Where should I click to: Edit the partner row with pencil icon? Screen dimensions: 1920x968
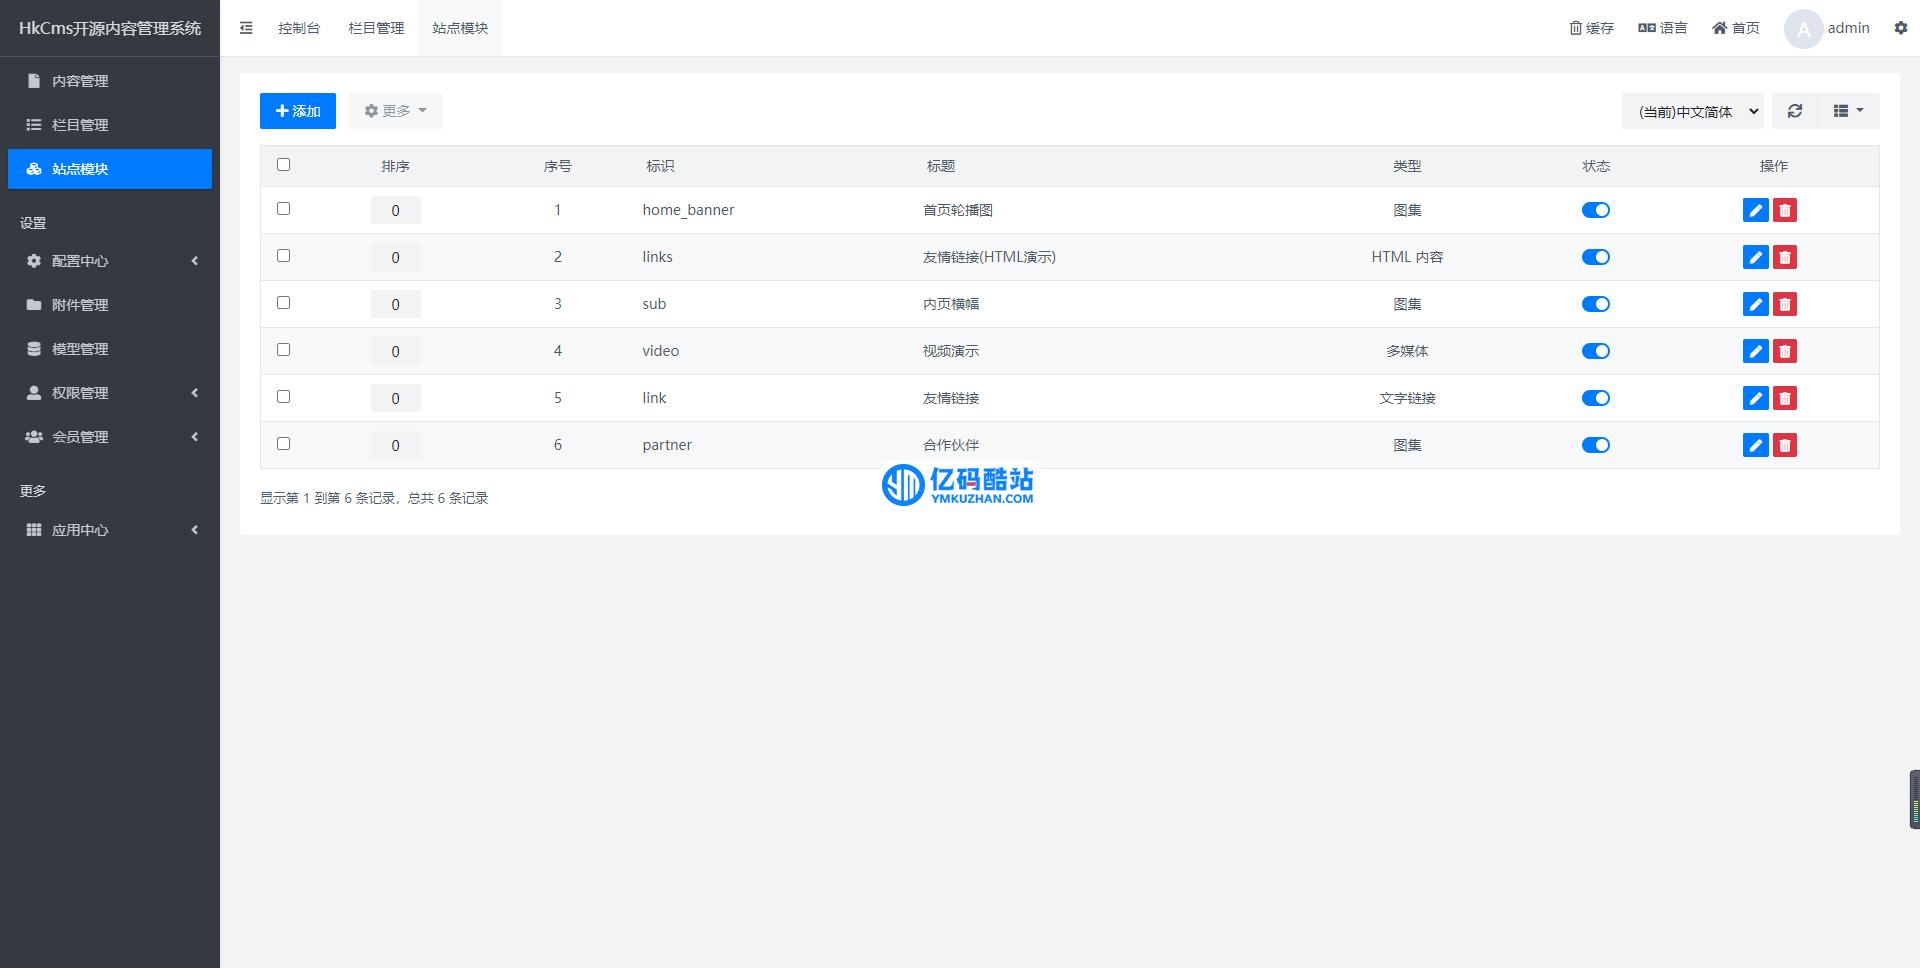[x=1755, y=445]
